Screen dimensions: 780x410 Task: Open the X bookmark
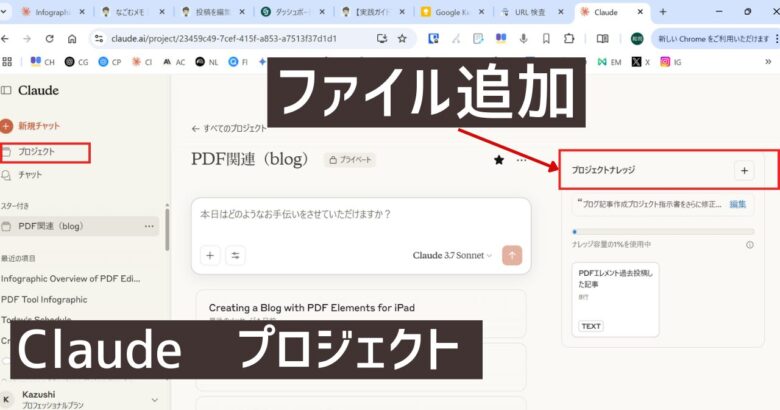point(641,62)
